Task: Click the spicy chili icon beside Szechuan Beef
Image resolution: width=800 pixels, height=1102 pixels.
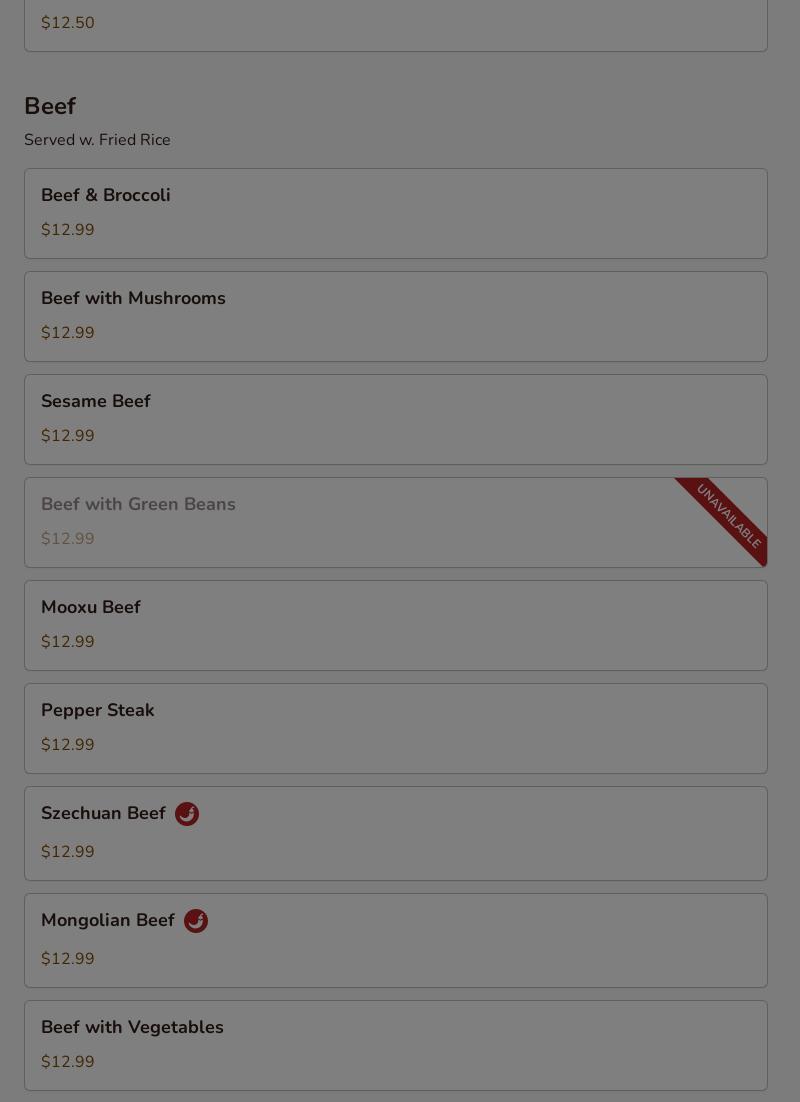Action: pos(187,814)
